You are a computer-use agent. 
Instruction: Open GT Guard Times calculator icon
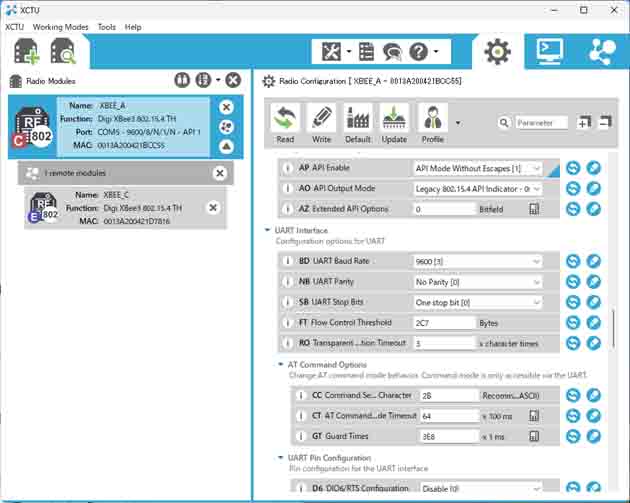click(x=534, y=436)
